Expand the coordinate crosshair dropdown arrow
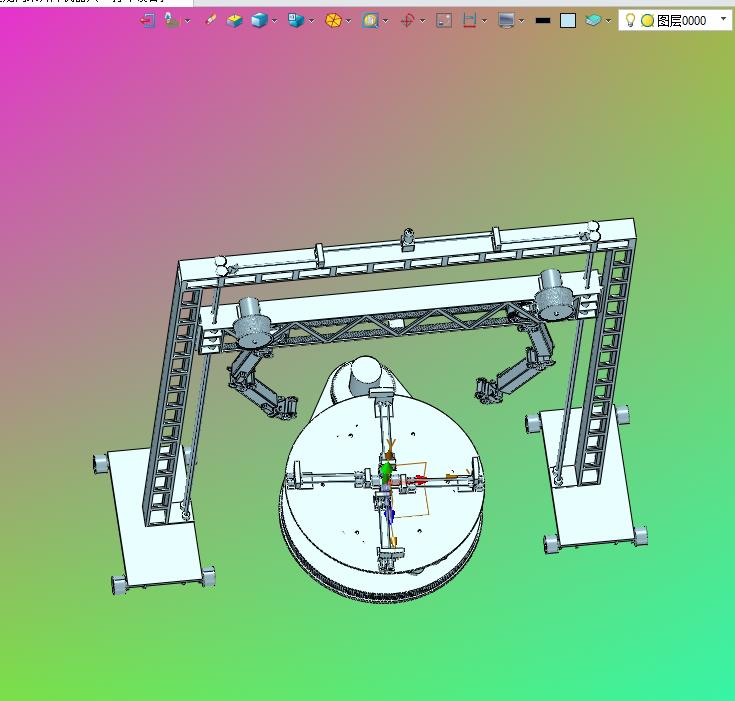 click(x=422, y=21)
